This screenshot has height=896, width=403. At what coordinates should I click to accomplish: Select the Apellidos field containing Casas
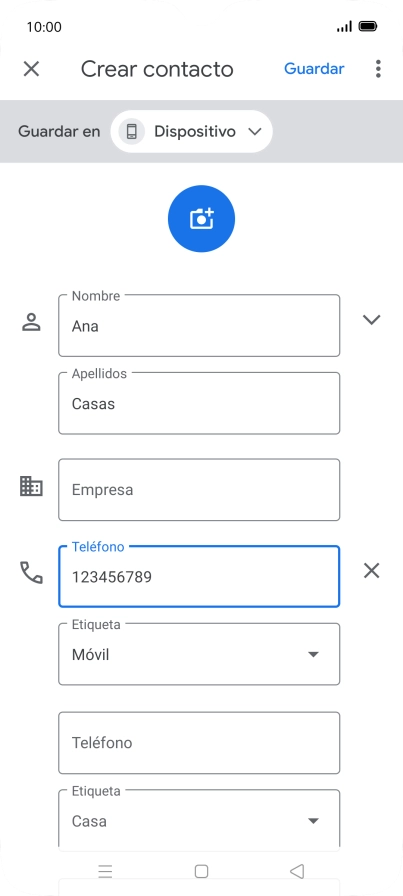(x=199, y=403)
